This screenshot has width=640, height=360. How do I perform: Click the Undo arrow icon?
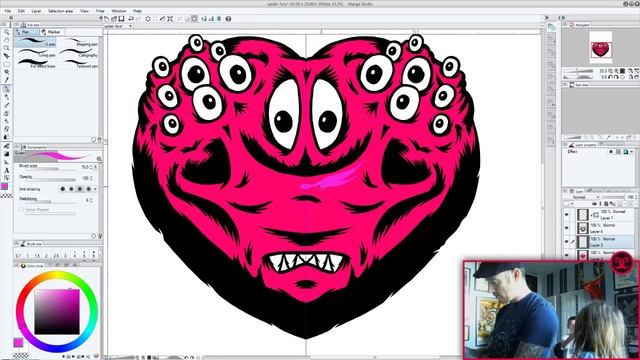coord(131,19)
